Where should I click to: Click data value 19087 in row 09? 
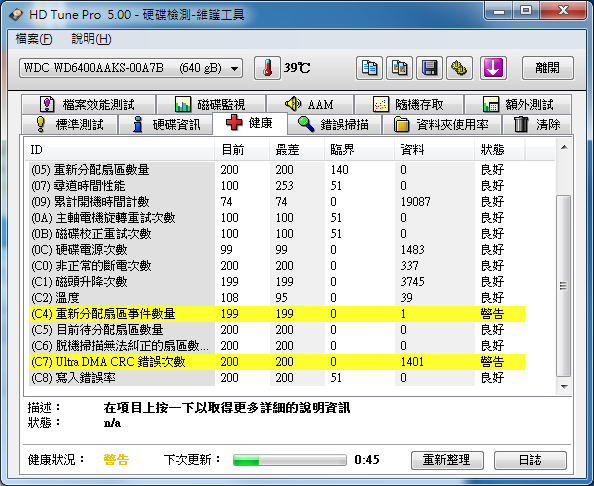(415, 202)
